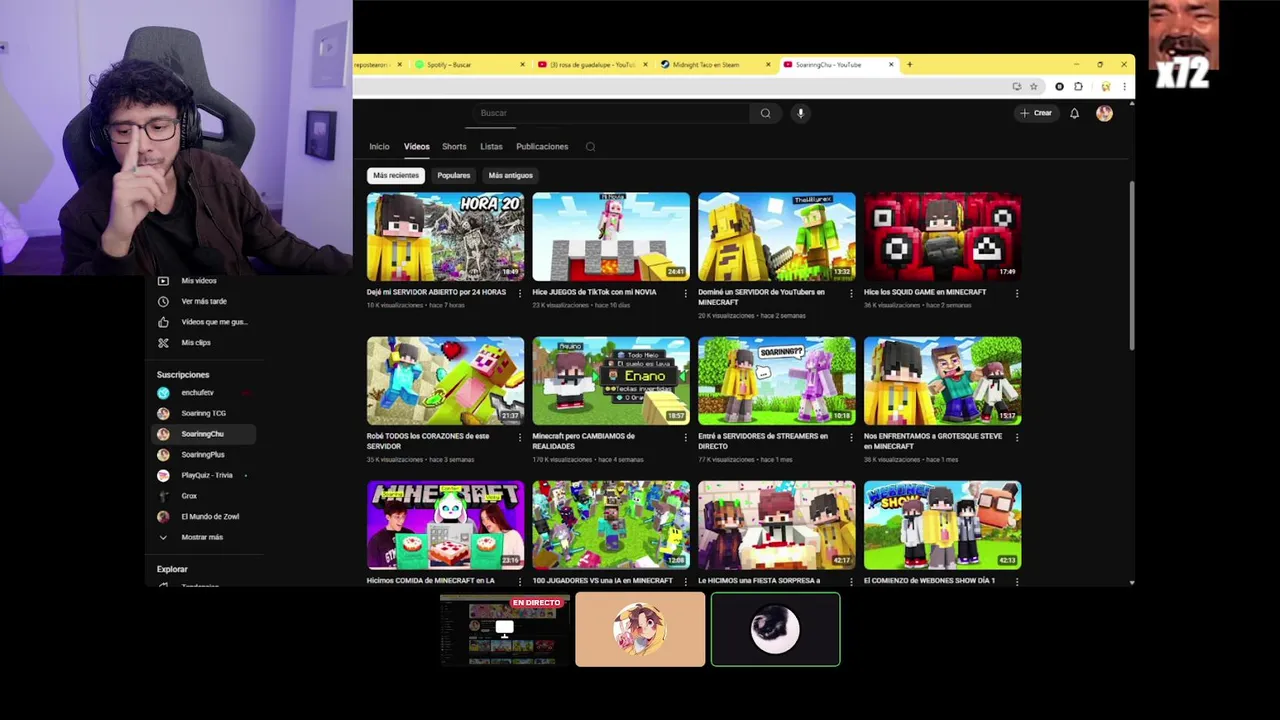This screenshot has width=1280, height=720.
Task: Open thumbnail of WEBONES SHOW DÍA 1 video
Action: click(x=943, y=525)
